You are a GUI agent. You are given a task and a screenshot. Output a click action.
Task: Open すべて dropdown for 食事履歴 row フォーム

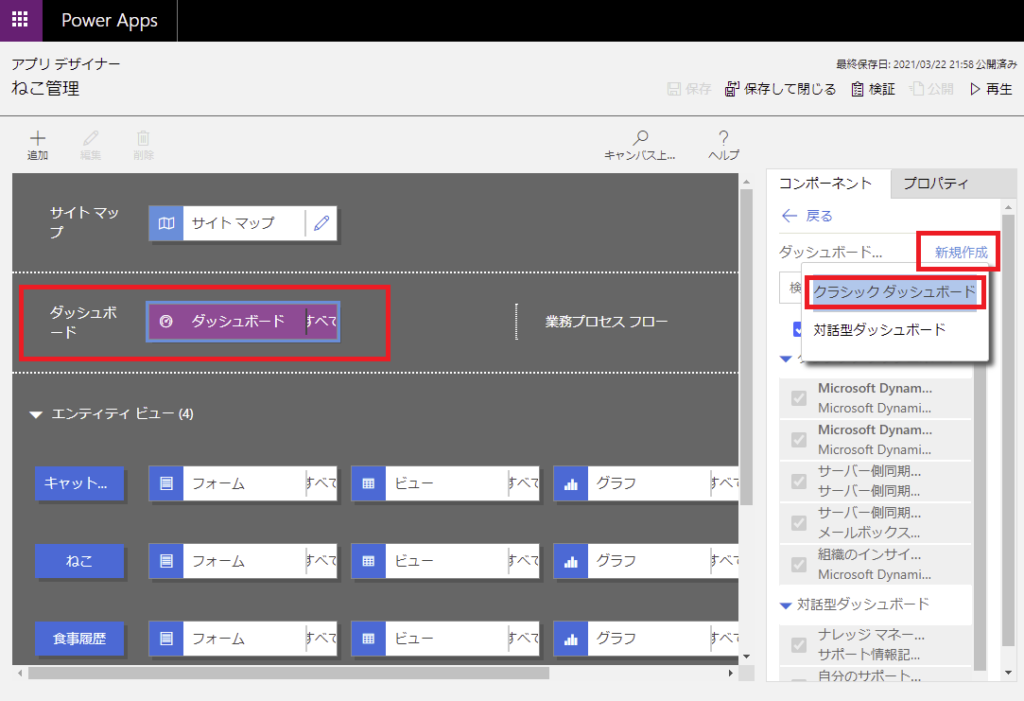point(321,638)
